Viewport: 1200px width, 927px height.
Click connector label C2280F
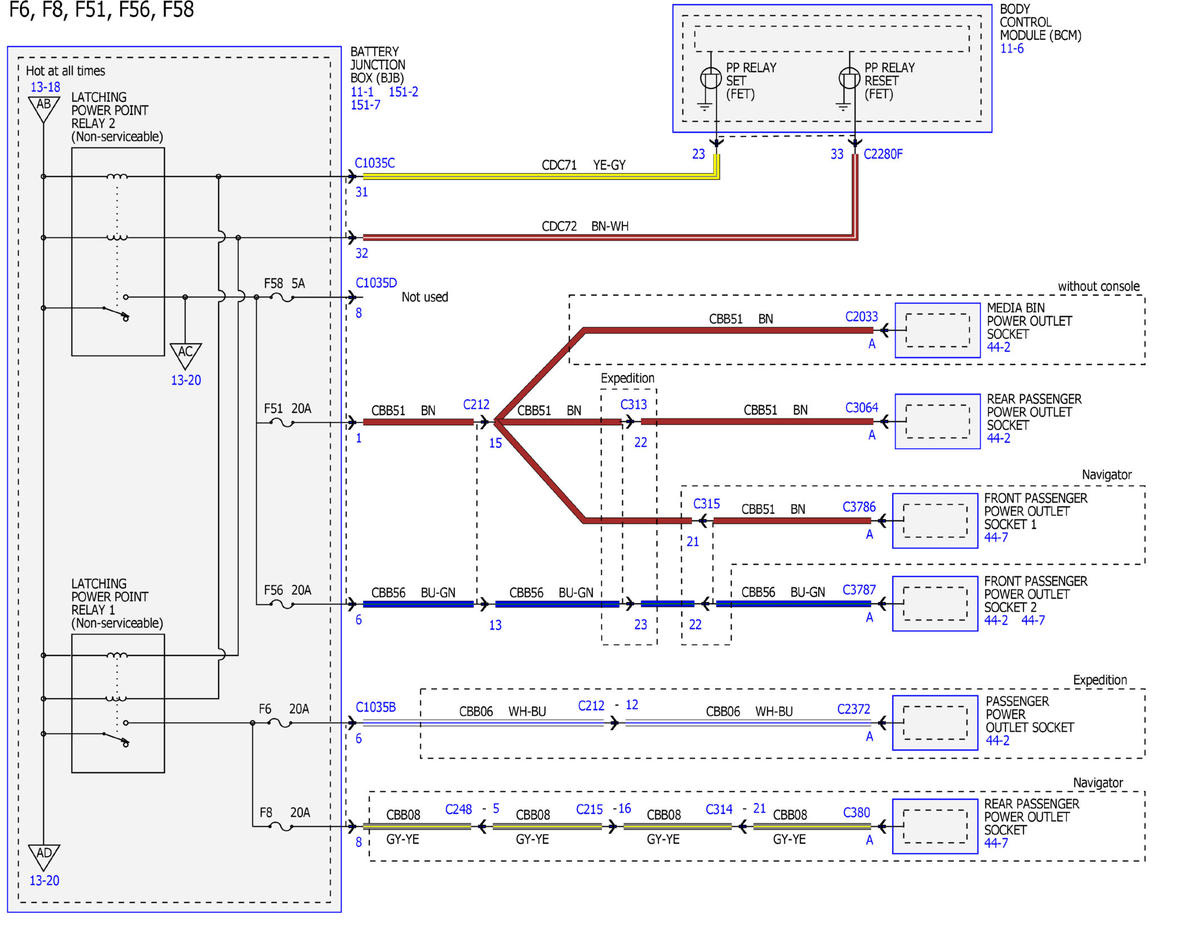pyautogui.click(x=885, y=154)
